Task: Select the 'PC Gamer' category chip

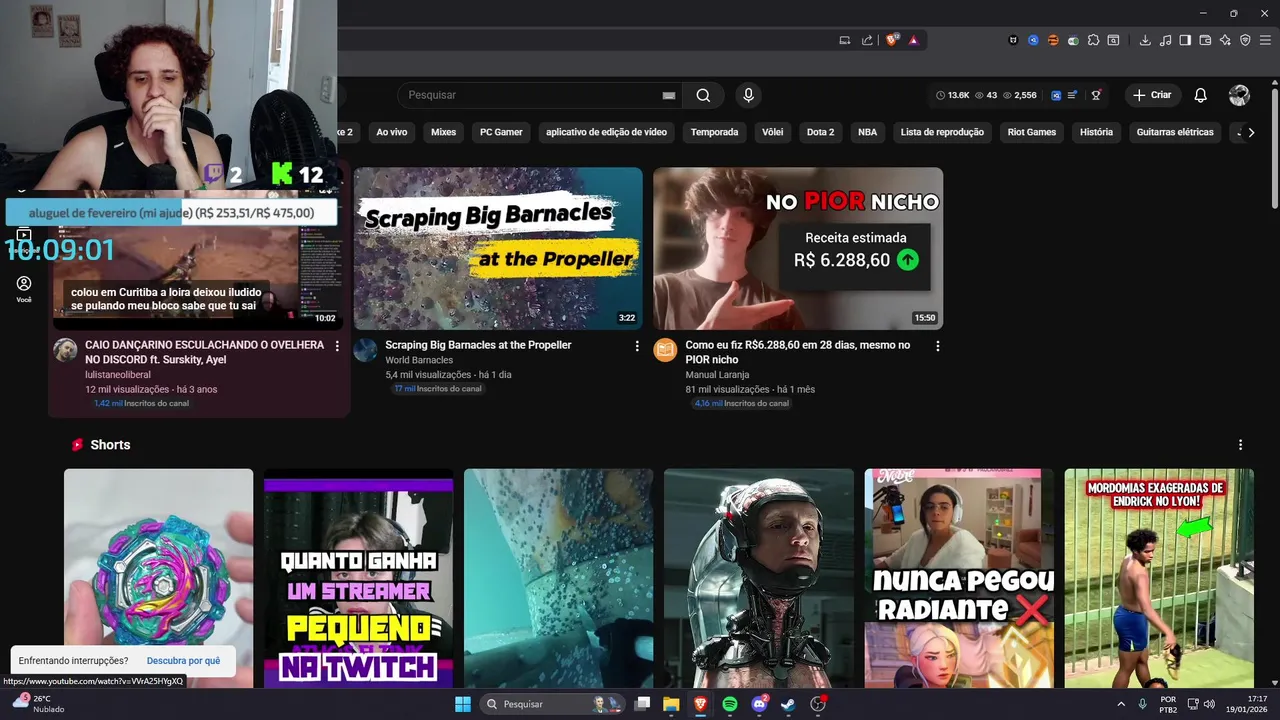Action: 501,132
